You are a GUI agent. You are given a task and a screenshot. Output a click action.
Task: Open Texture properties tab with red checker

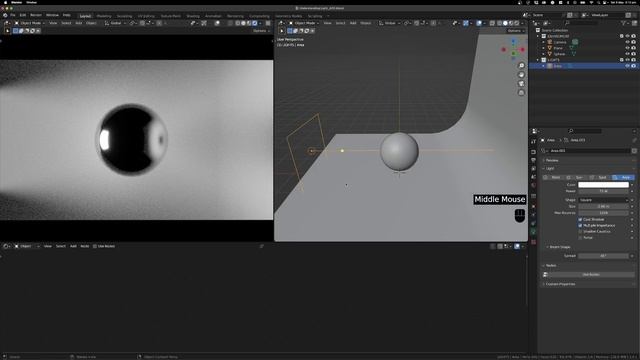533,242
